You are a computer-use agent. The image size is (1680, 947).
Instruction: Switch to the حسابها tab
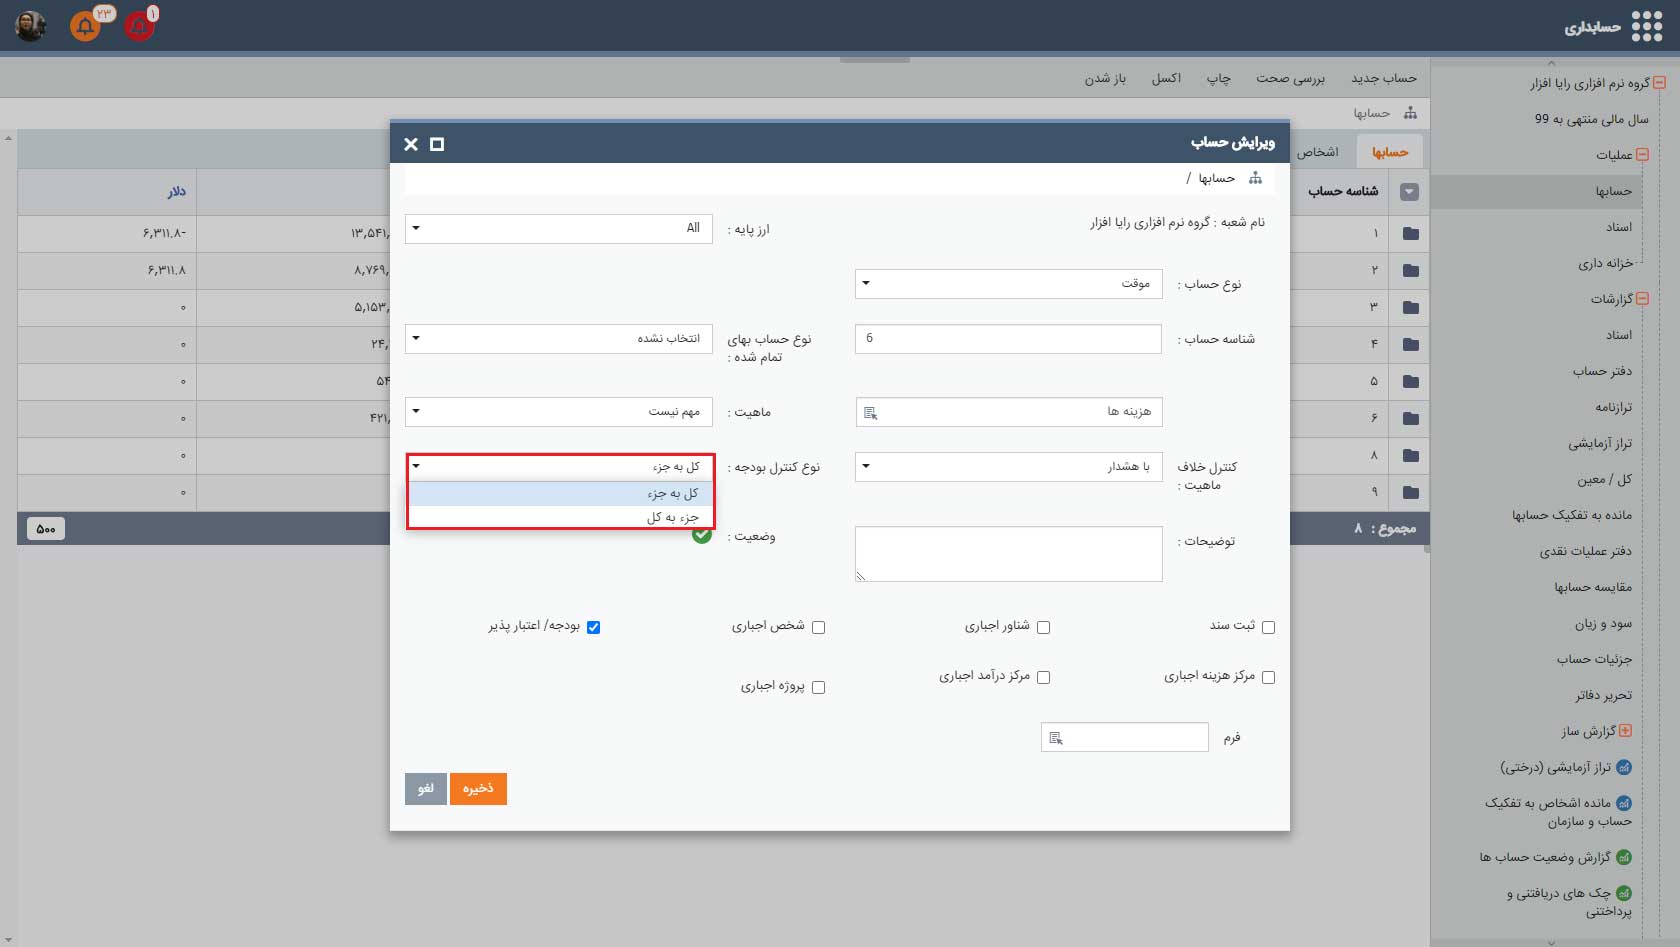click(1389, 152)
